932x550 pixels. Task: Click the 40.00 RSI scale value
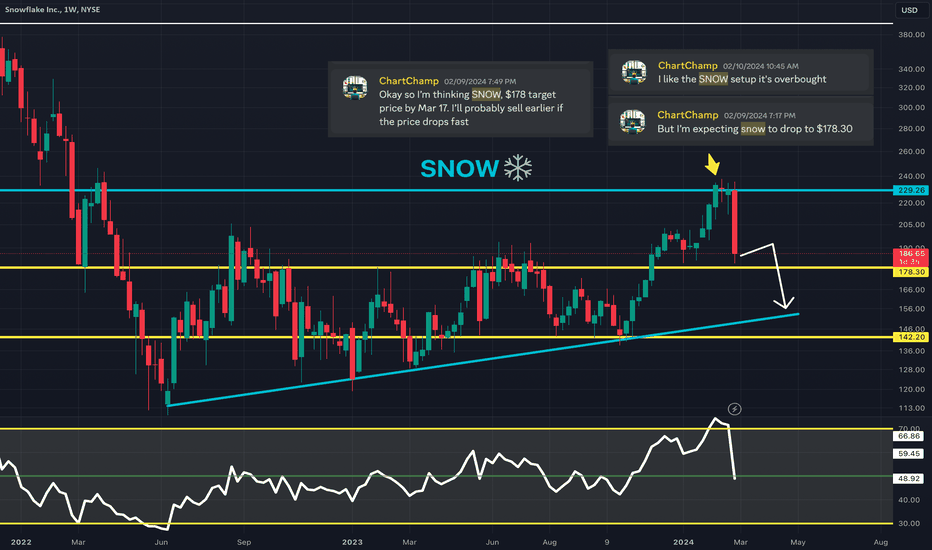[x=909, y=500]
